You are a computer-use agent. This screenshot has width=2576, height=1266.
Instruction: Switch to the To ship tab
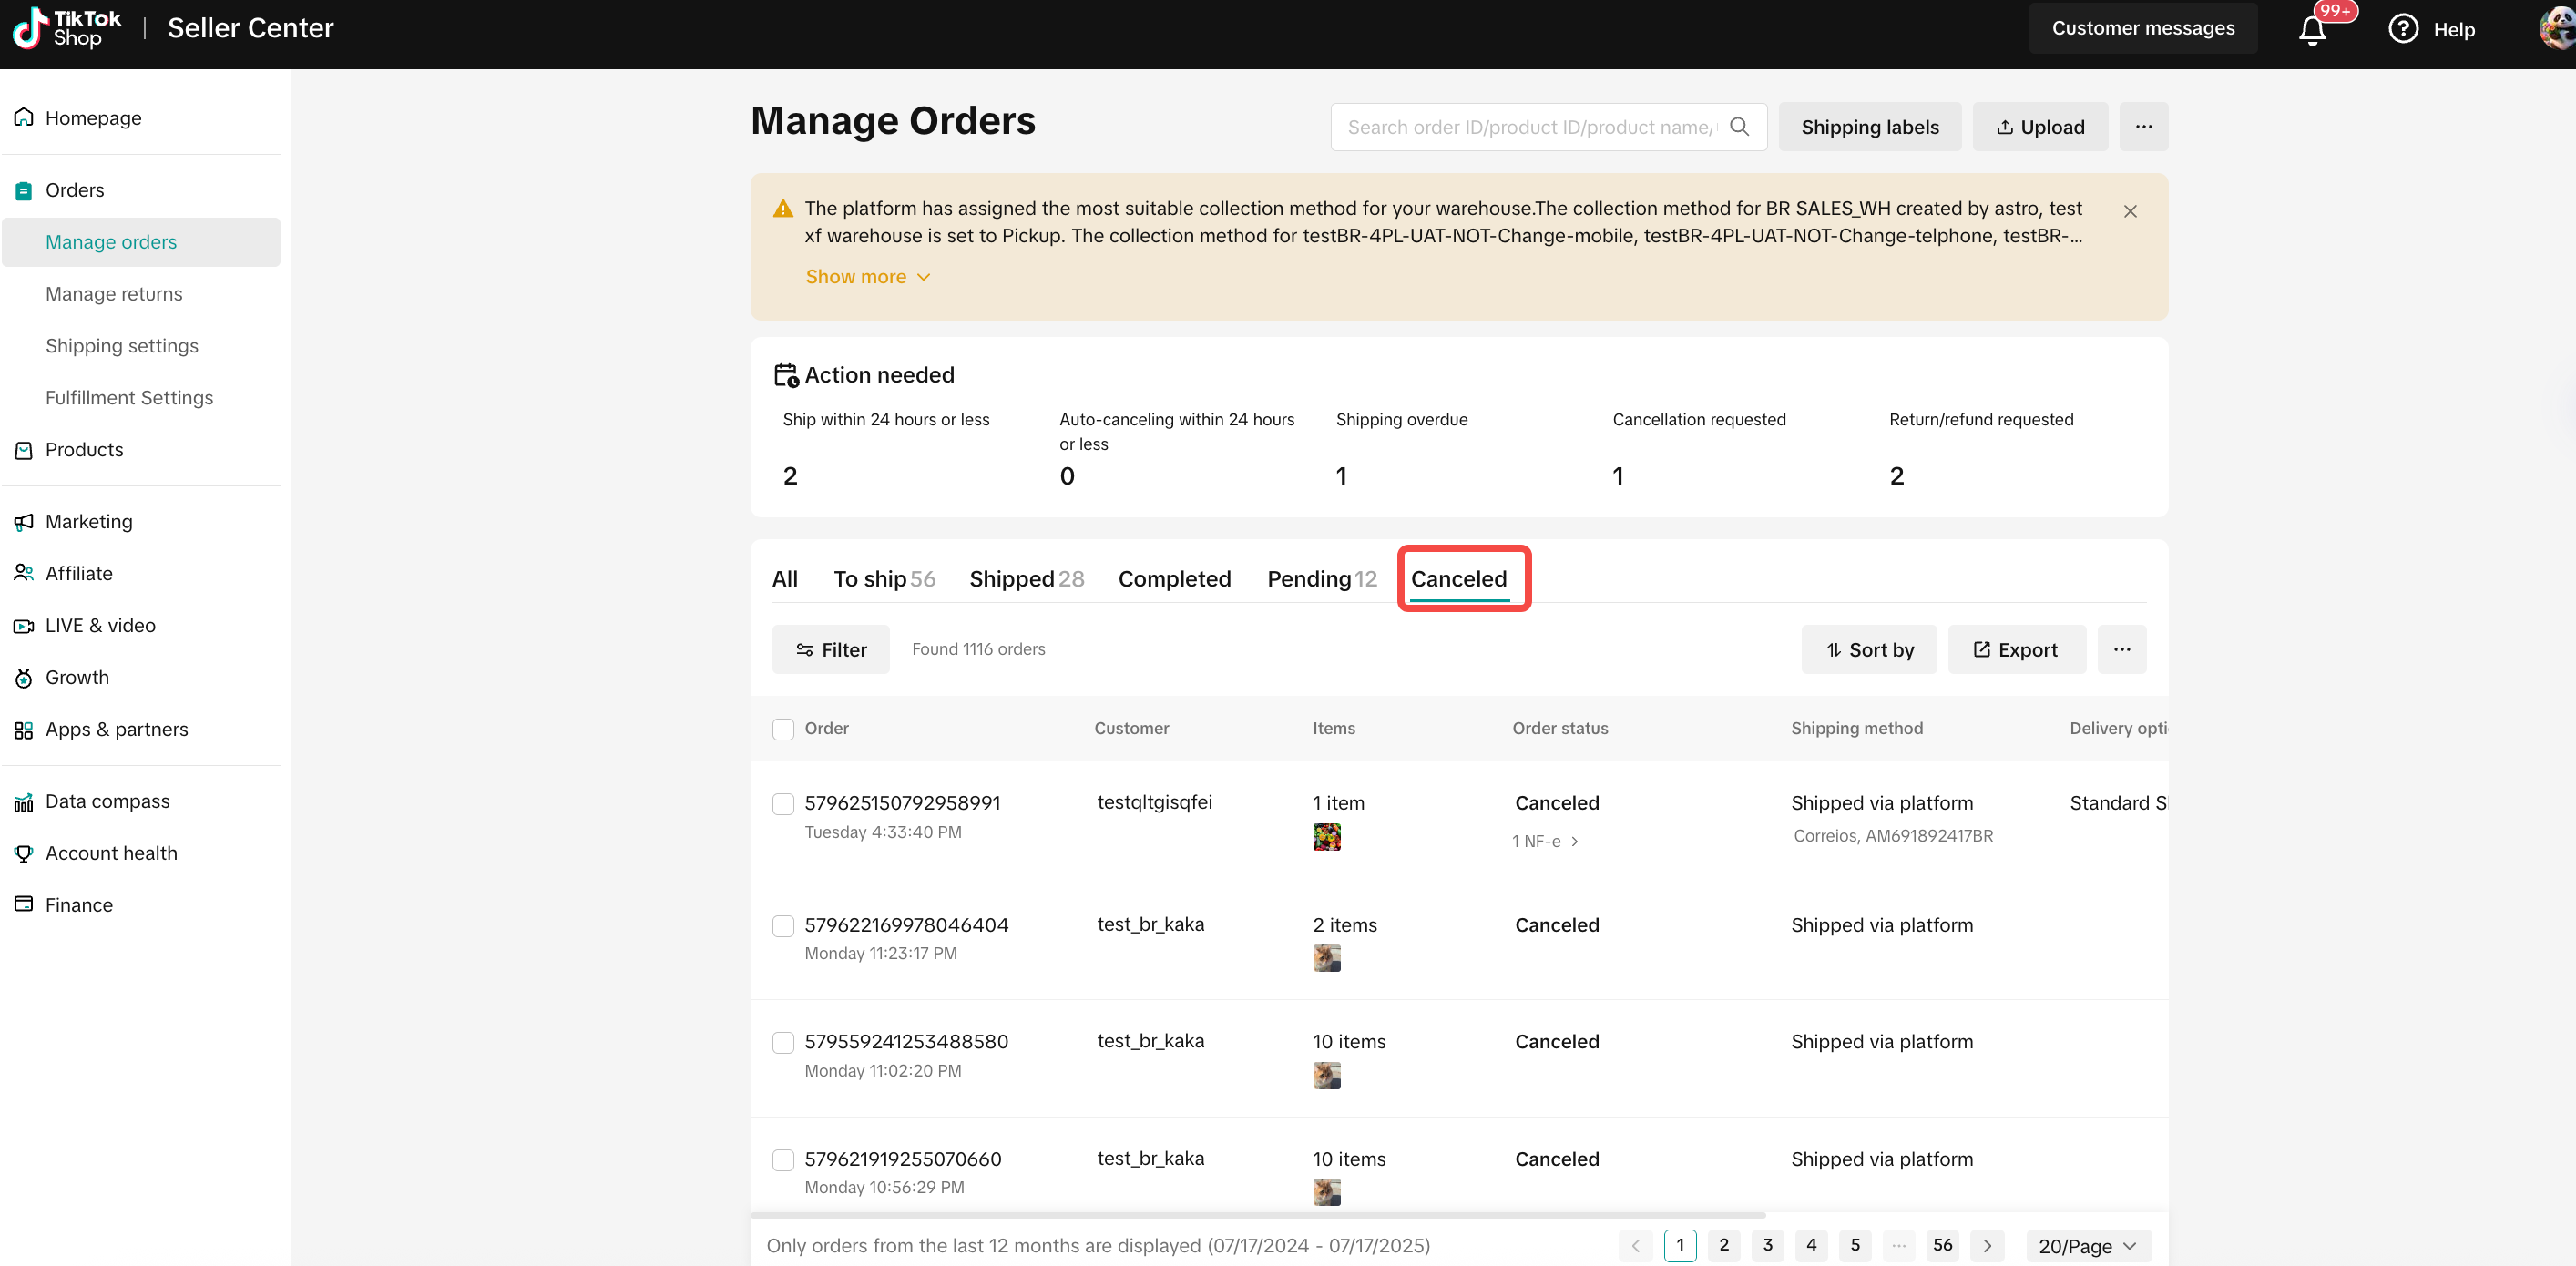click(x=884, y=579)
